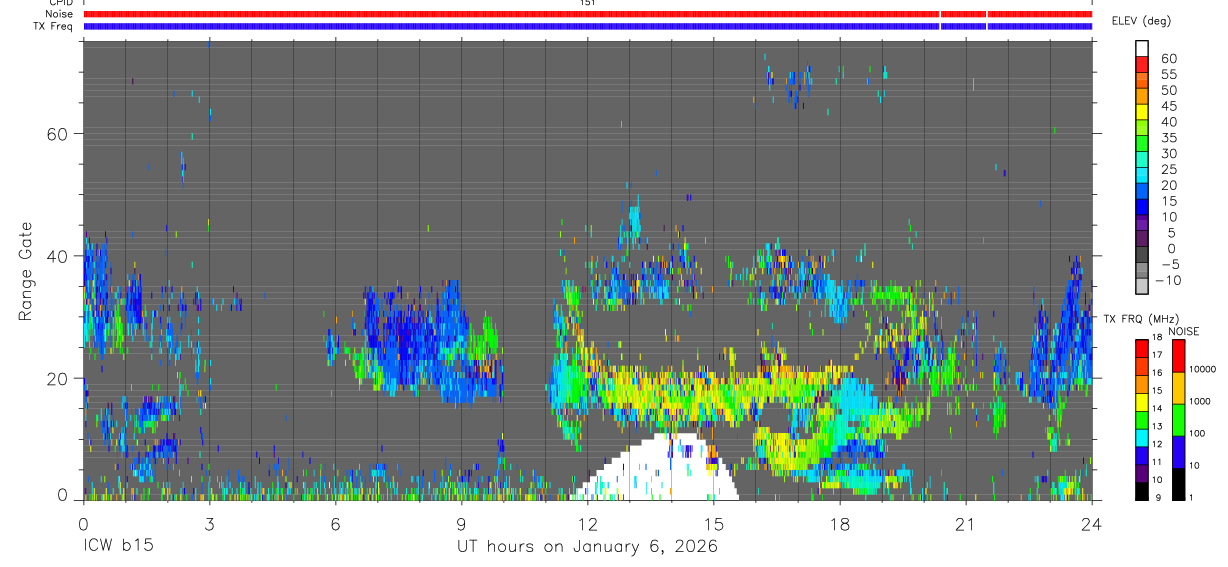Click the NOISE label '1000'
This screenshot has width=1228, height=567.
pos(1201,401)
